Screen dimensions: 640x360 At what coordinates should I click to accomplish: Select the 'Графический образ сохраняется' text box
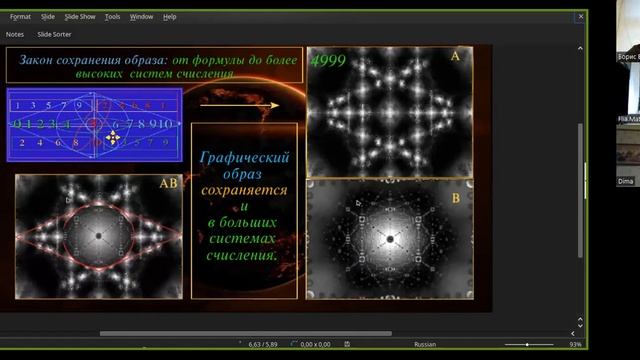tap(244, 211)
